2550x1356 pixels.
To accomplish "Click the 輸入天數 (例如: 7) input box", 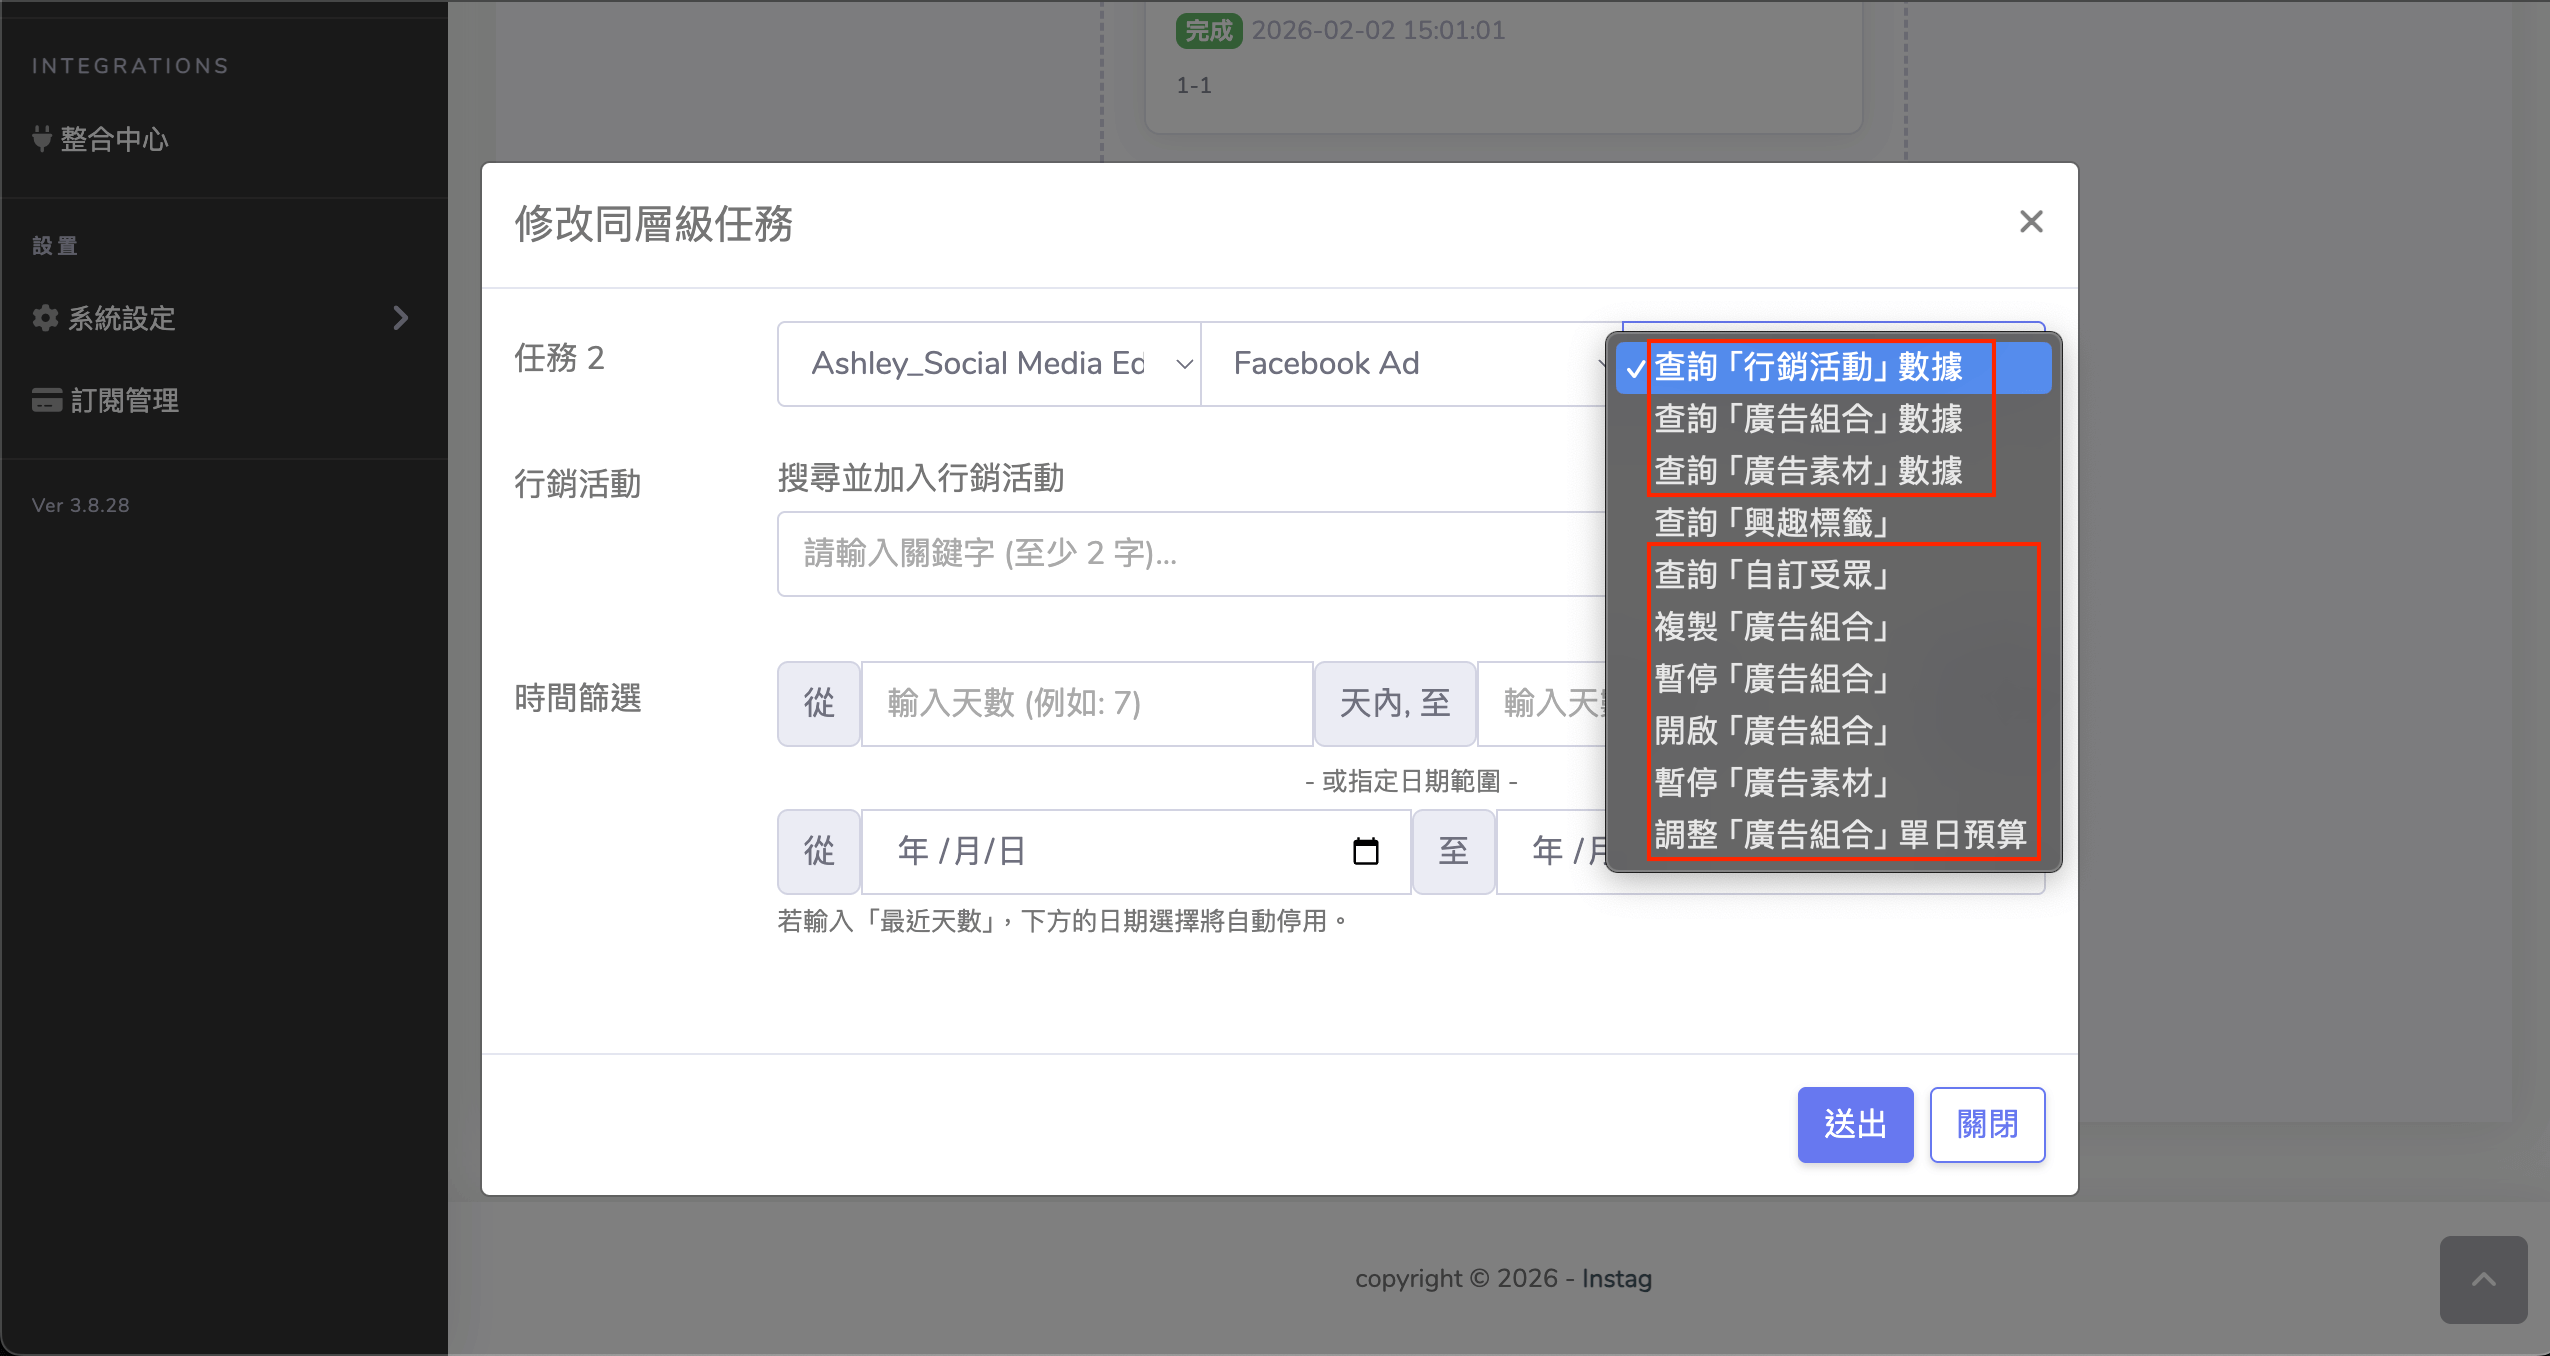I will [1086, 704].
